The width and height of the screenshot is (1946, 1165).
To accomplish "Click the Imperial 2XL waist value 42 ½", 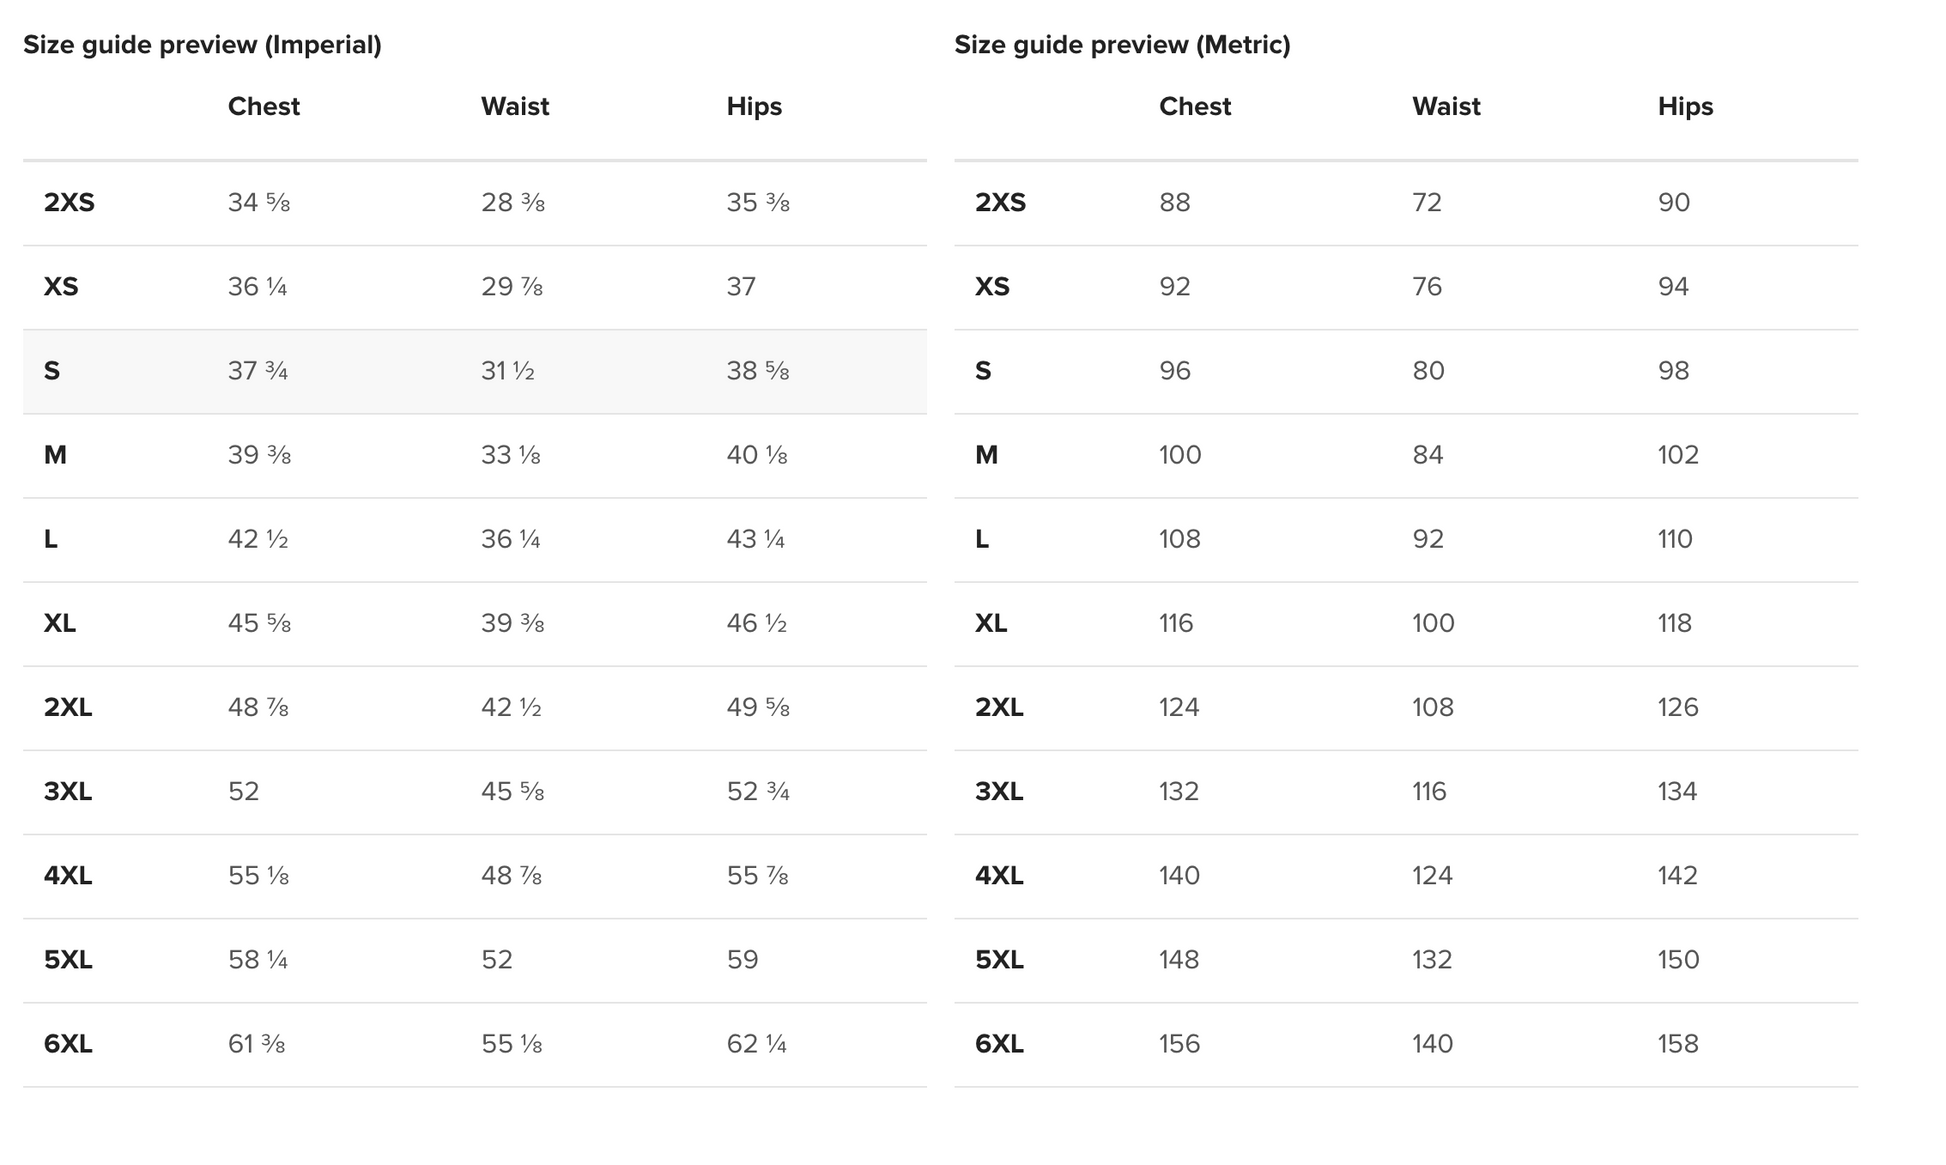I will pyautogui.click(x=510, y=708).
